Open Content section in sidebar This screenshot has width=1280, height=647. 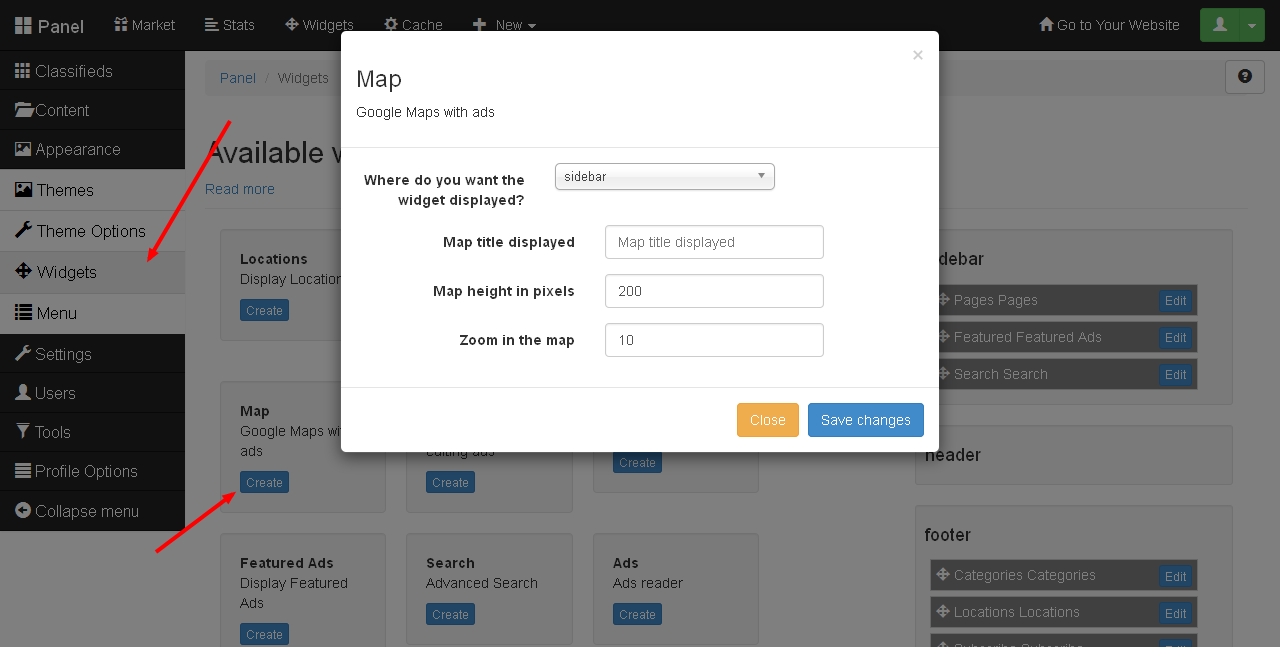point(92,110)
